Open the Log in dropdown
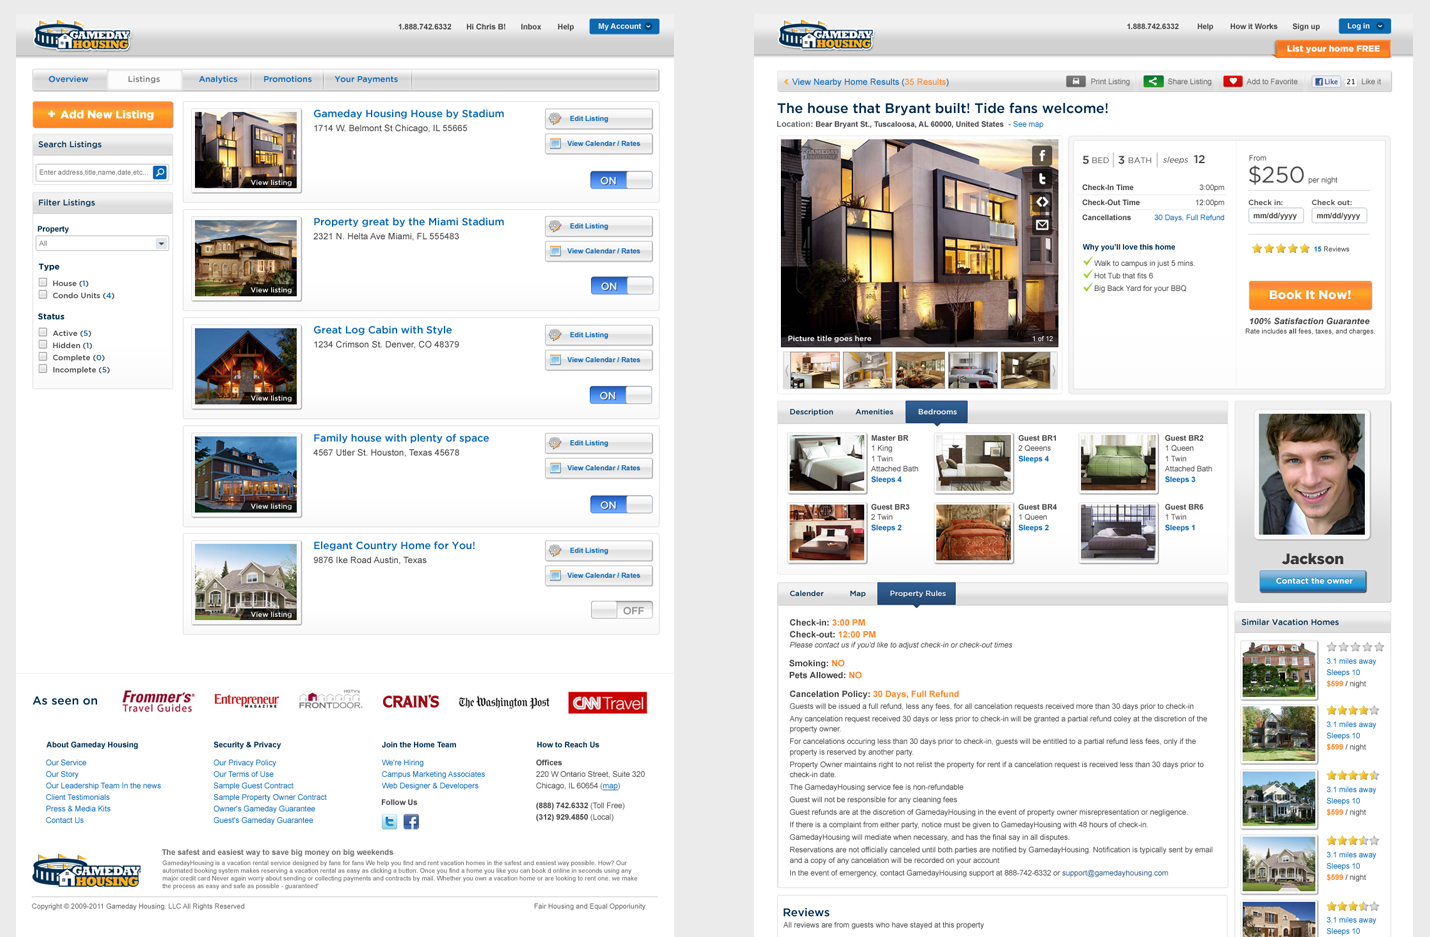This screenshot has width=1430, height=937. [1364, 26]
